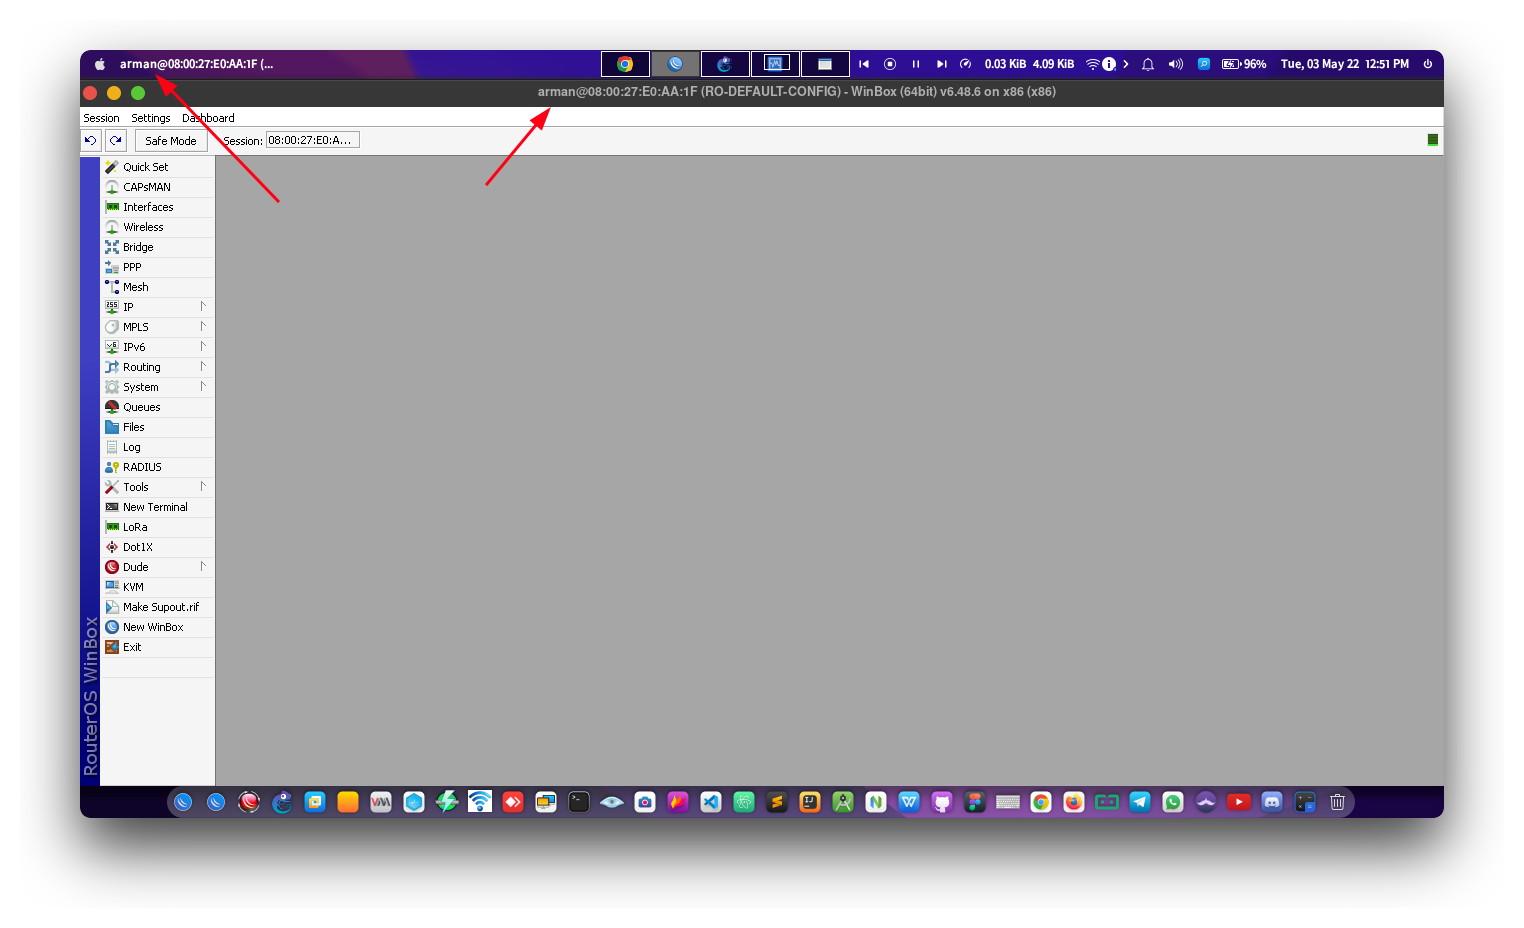This screenshot has height=928, width=1524.
Task: Open the Interfaces window
Action: [147, 206]
